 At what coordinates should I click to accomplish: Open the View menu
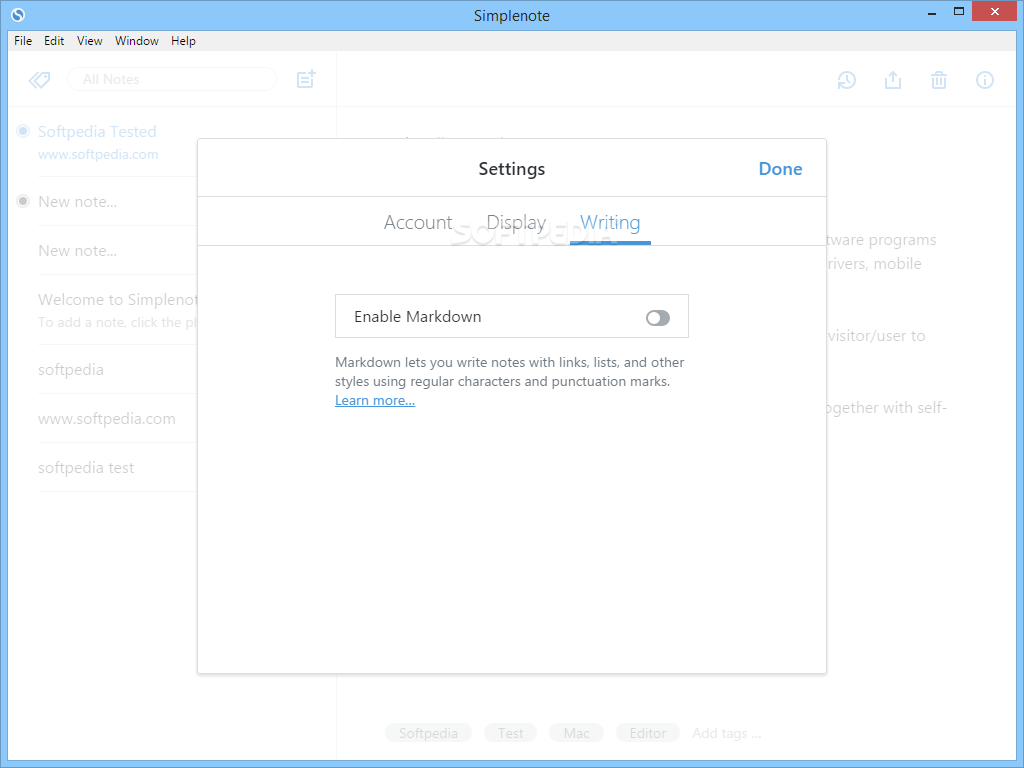coord(89,40)
